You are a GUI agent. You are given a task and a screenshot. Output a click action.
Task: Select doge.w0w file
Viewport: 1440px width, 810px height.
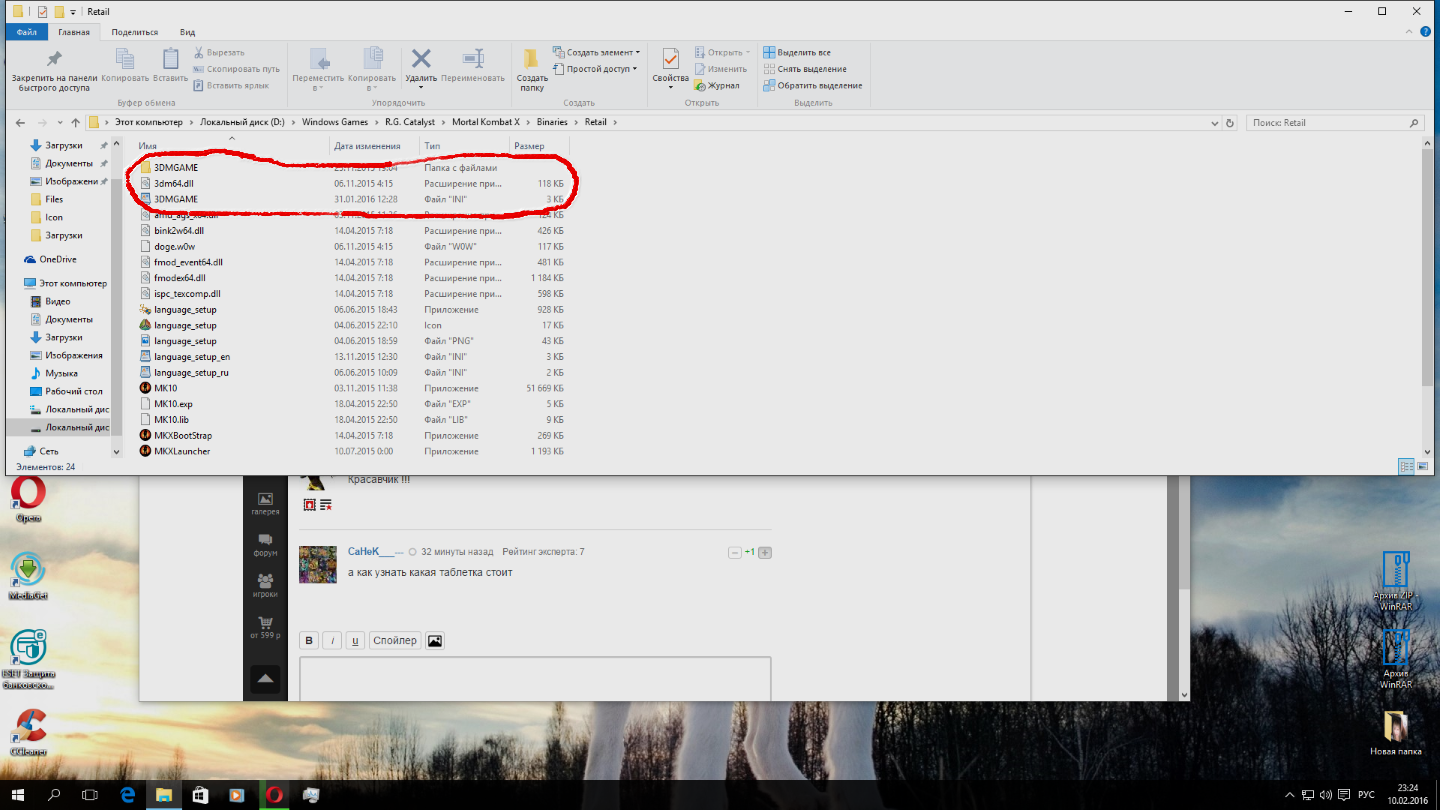coord(175,246)
